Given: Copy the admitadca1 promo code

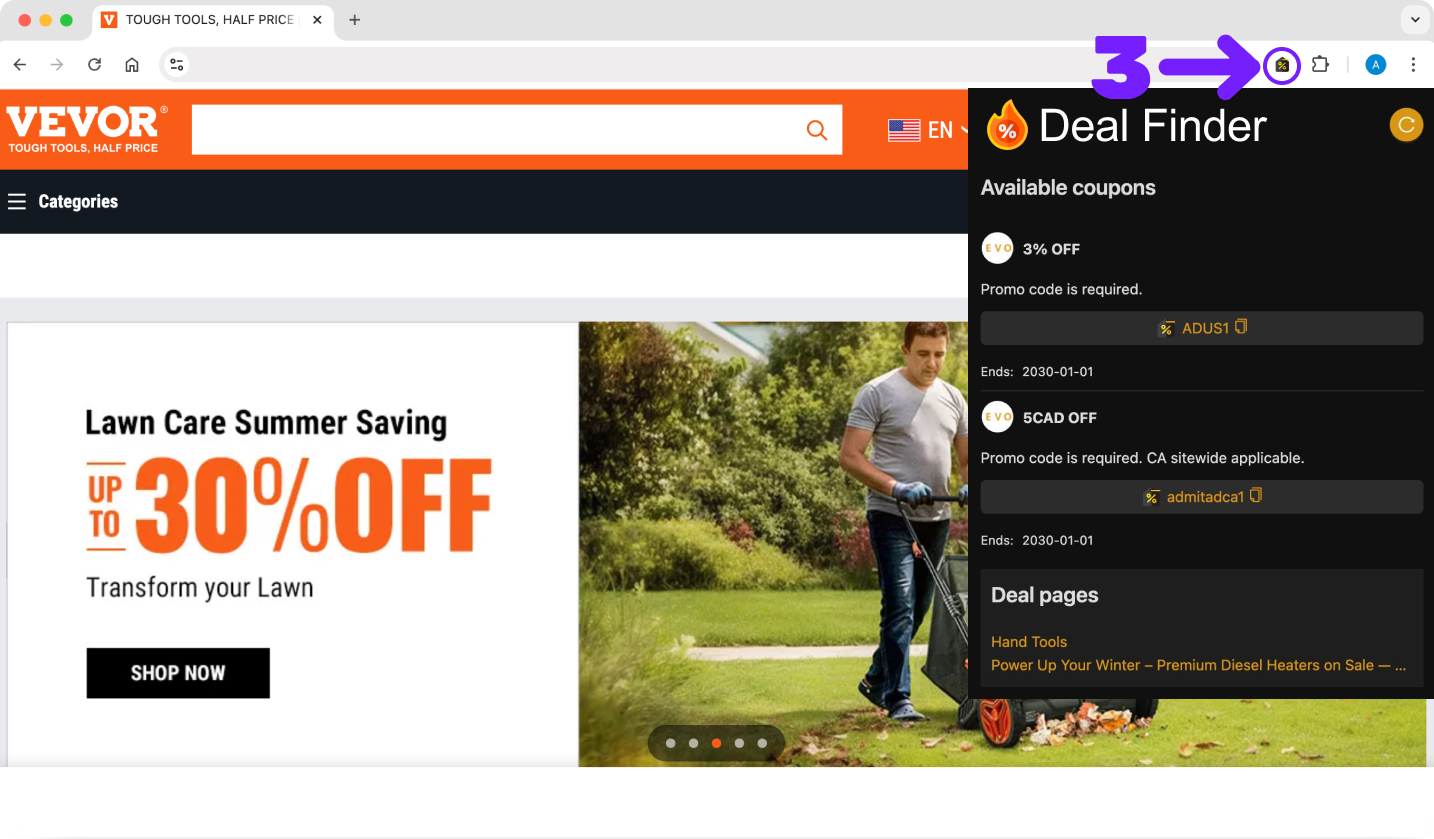Looking at the screenshot, I should tap(1201, 497).
